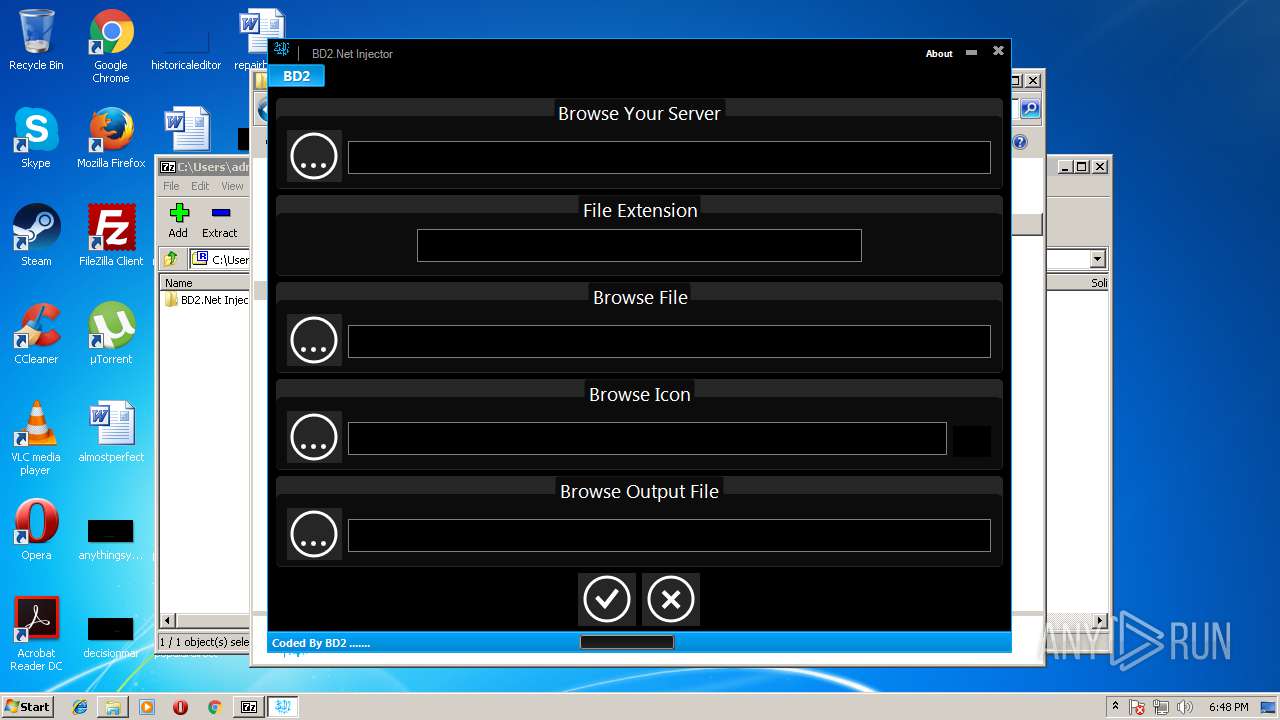Cancel with the X circle button
Image resolution: width=1280 pixels, height=720 pixels.
pyautogui.click(x=671, y=599)
